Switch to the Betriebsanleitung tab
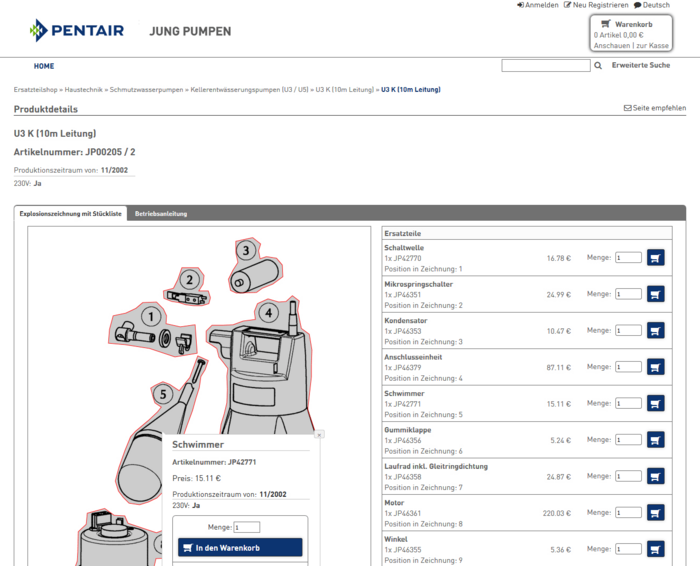 (161, 214)
